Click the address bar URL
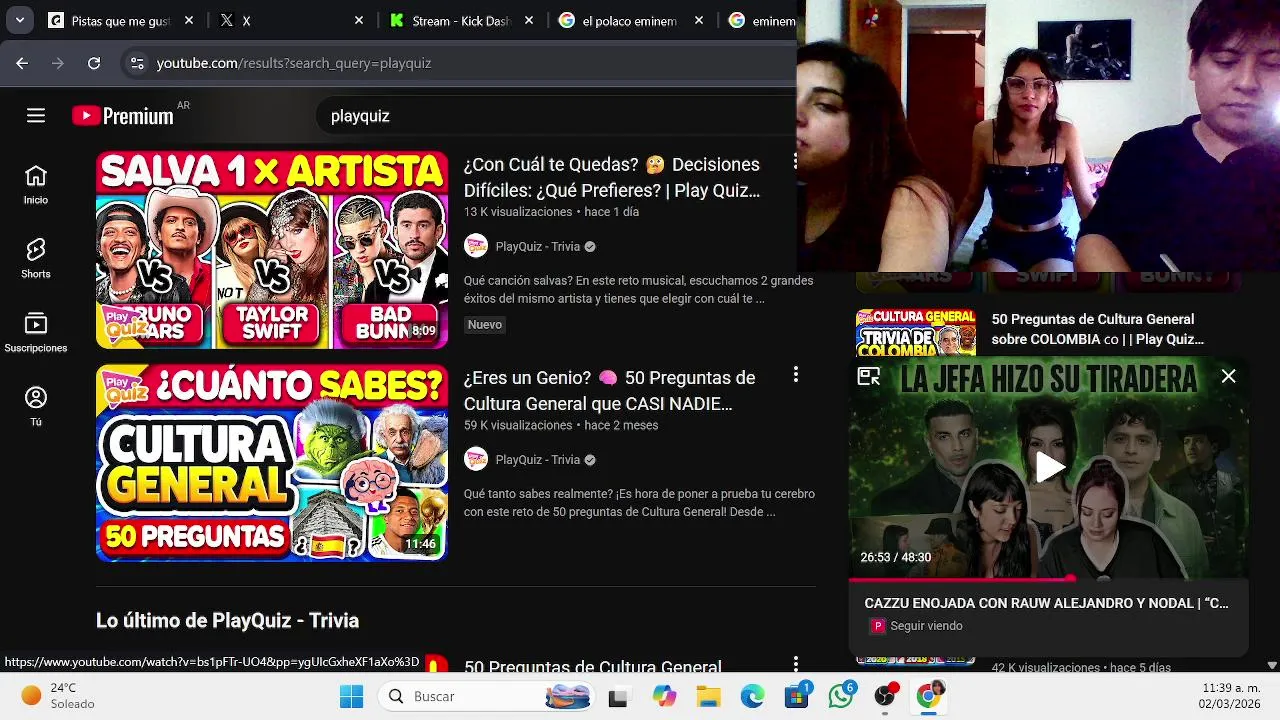Image resolution: width=1280 pixels, height=720 pixels. 294,63
